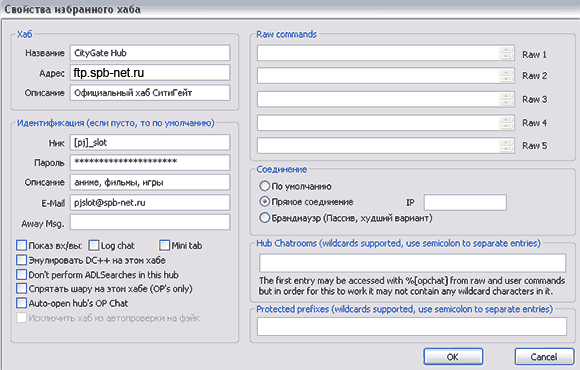The width and height of the screenshot is (580, 370).
Task: Toggle the Показ вх/вых checkbox
Action: click(x=22, y=245)
